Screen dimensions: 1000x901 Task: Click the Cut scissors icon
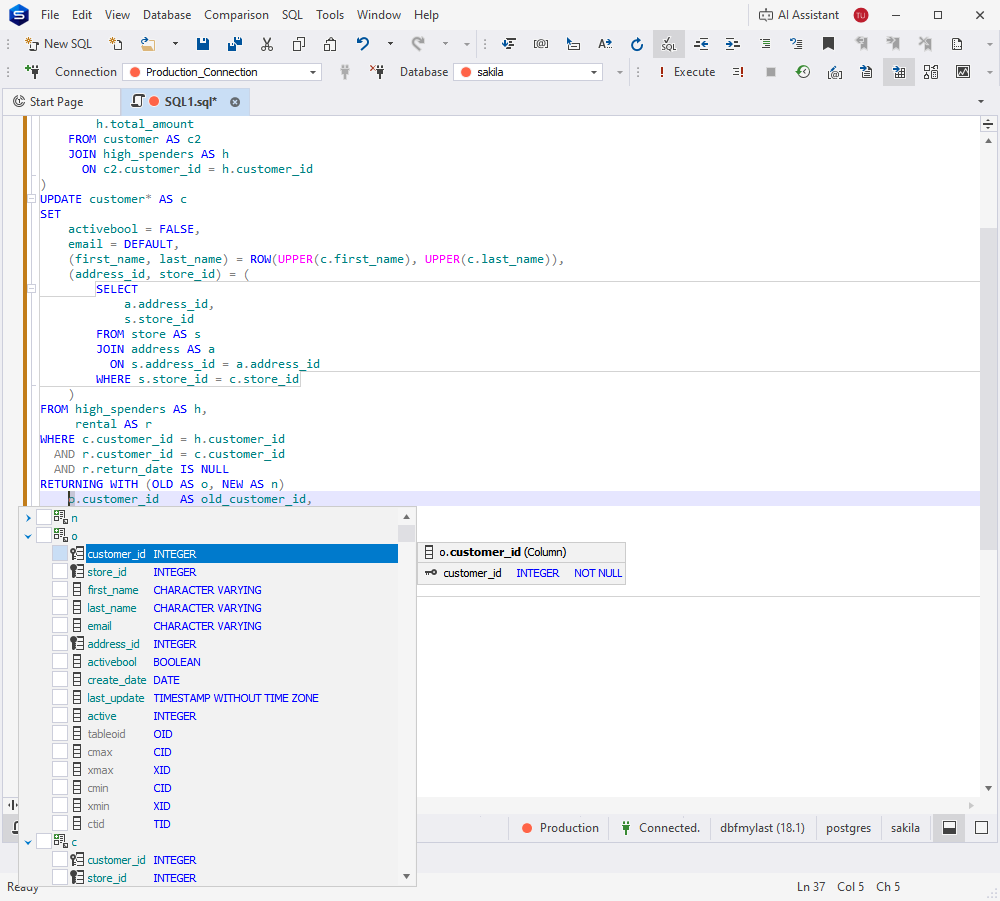(267, 44)
